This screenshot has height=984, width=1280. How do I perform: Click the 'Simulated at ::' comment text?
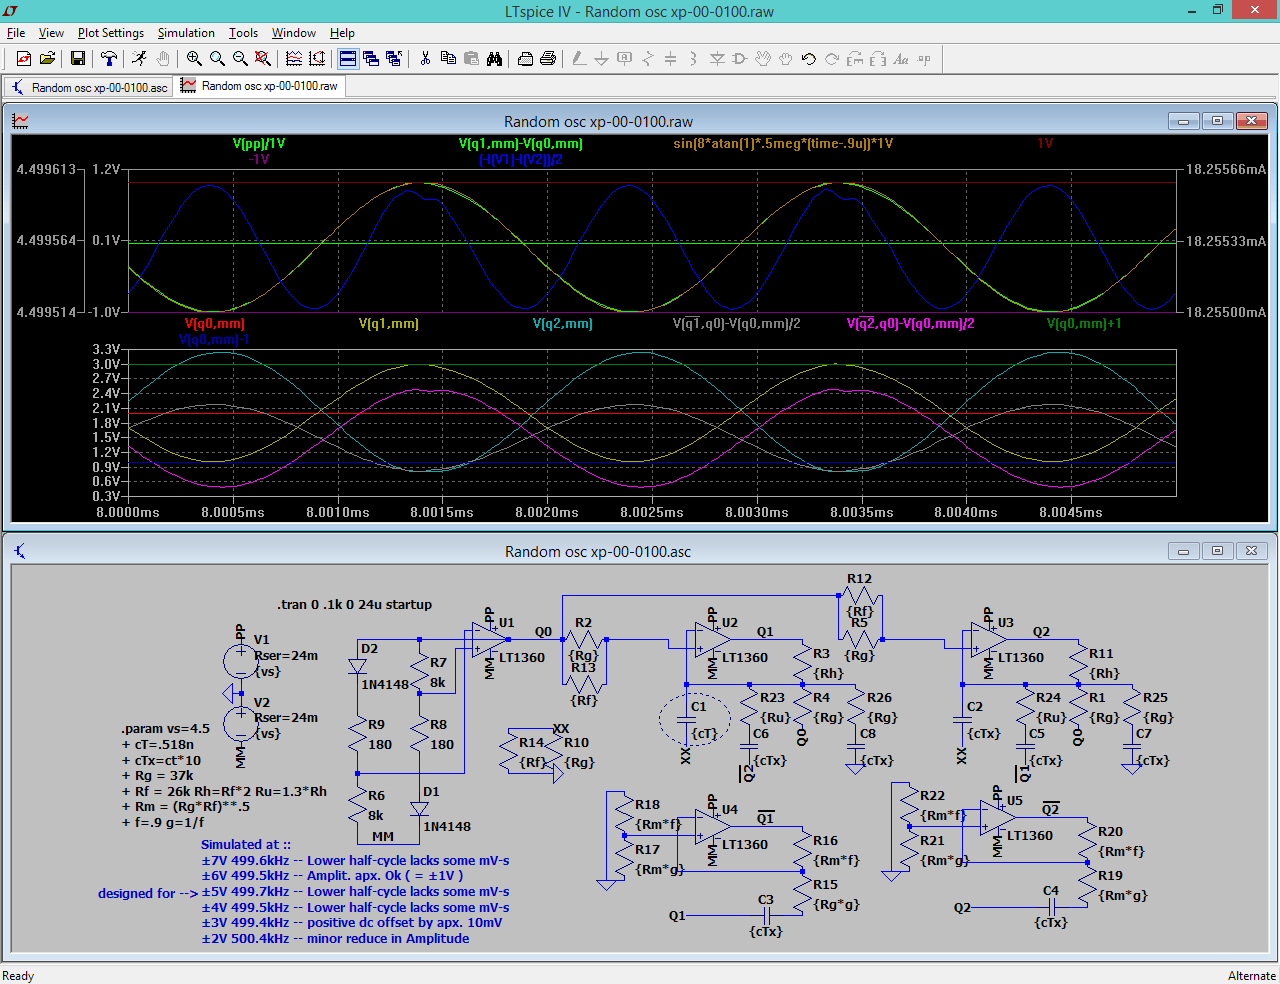pyautogui.click(x=246, y=845)
